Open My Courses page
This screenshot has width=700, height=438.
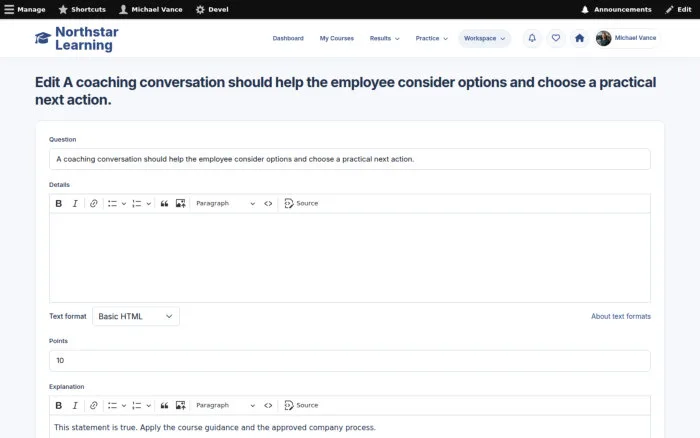(337, 38)
